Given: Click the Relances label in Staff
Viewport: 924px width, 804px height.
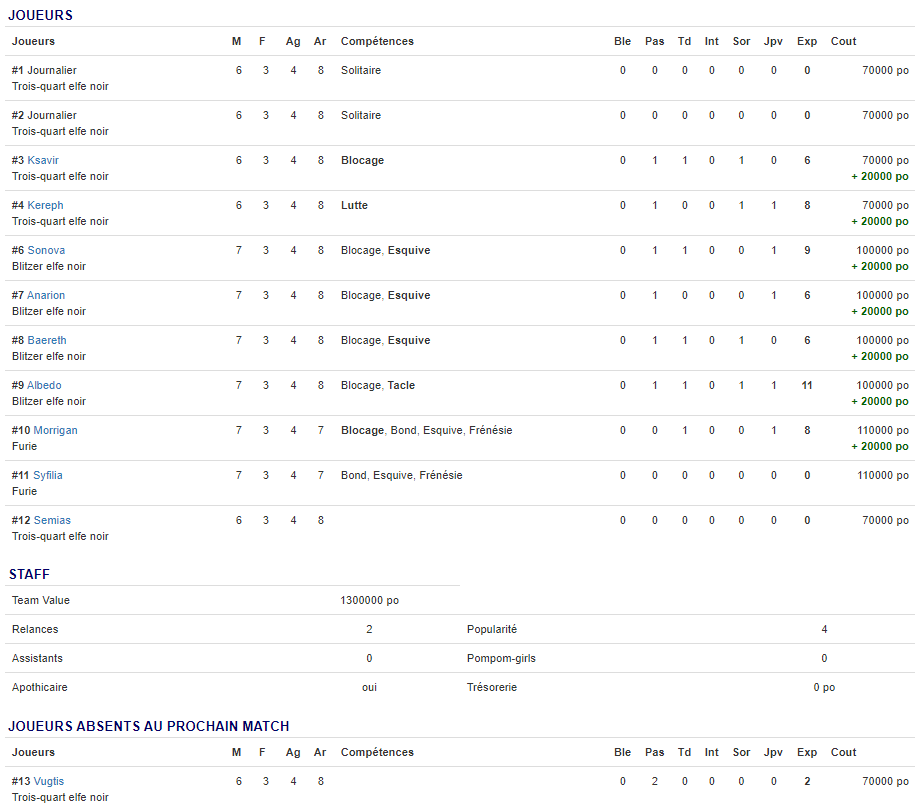Looking at the screenshot, I should [x=35, y=630].
